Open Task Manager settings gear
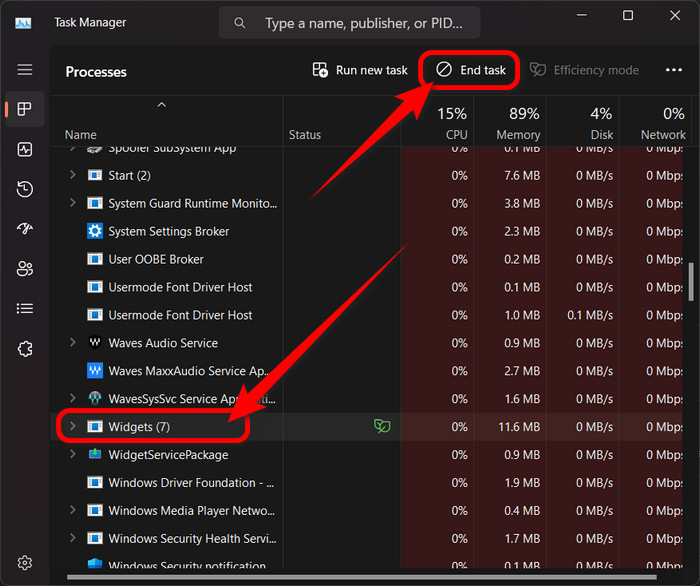This screenshot has width=700, height=586. [25, 563]
